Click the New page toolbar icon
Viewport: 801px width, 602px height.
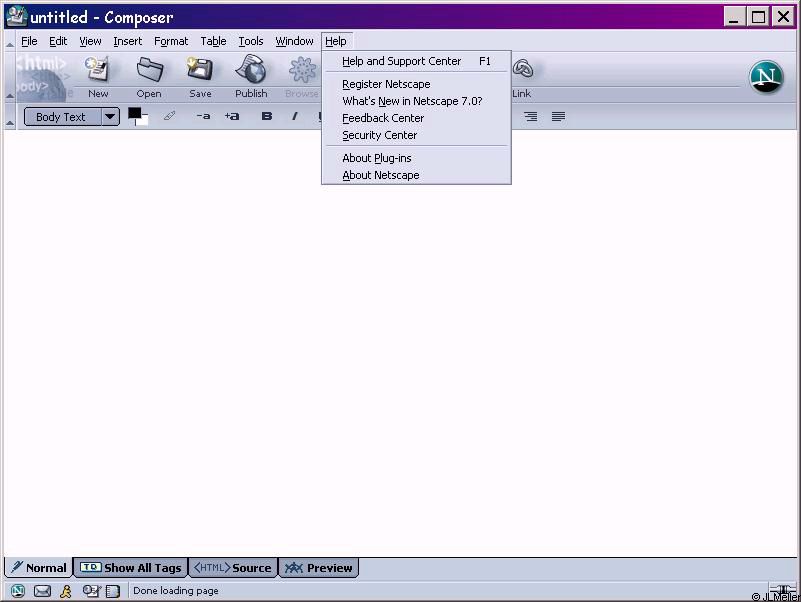98,70
